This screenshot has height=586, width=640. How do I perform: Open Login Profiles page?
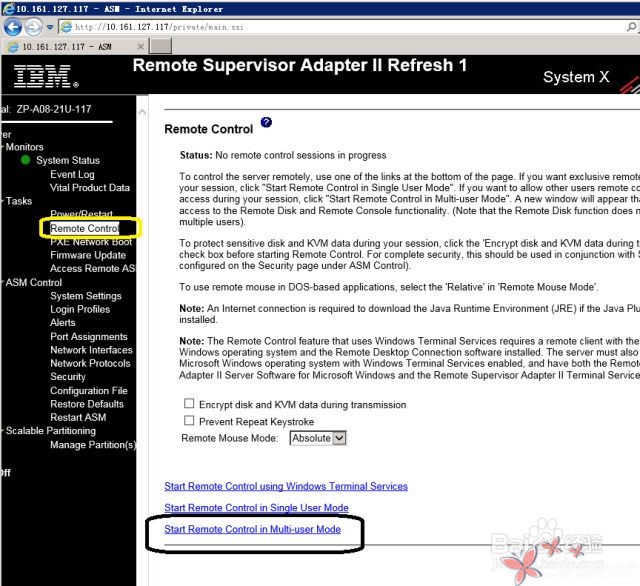click(x=80, y=309)
